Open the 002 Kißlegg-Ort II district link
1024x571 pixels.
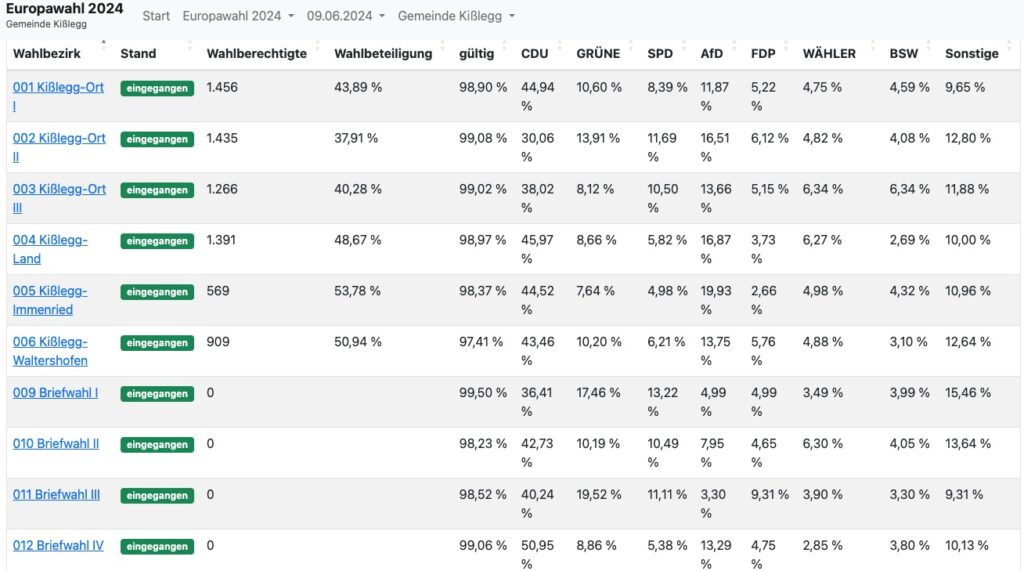(x=58, y=139)
